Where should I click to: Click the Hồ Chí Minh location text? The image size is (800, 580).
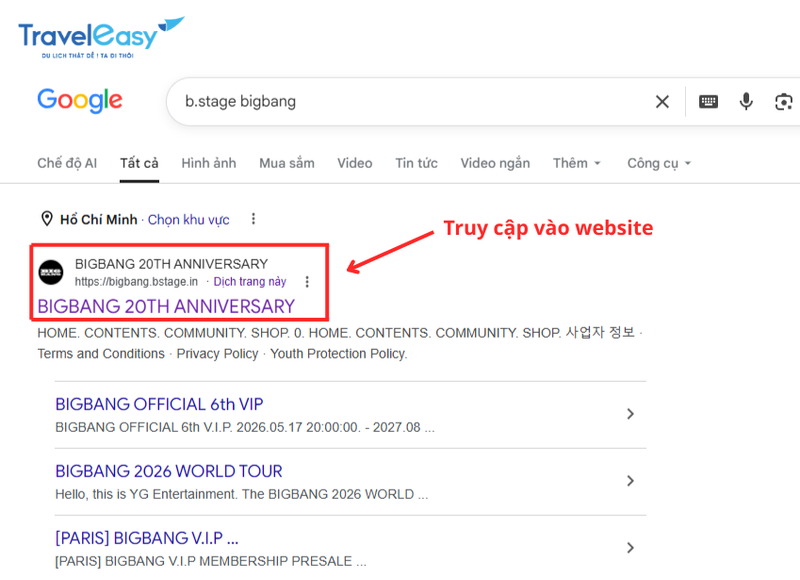[98, 220]
